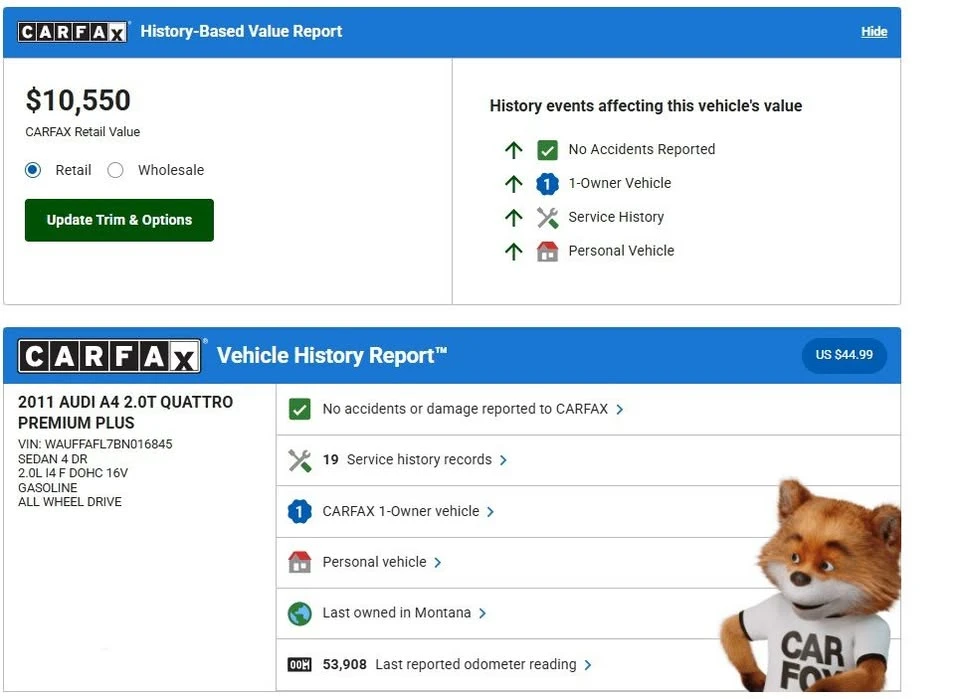
Task: Expand the Last reported odometer reading chevron
Action: click(588, 665)
